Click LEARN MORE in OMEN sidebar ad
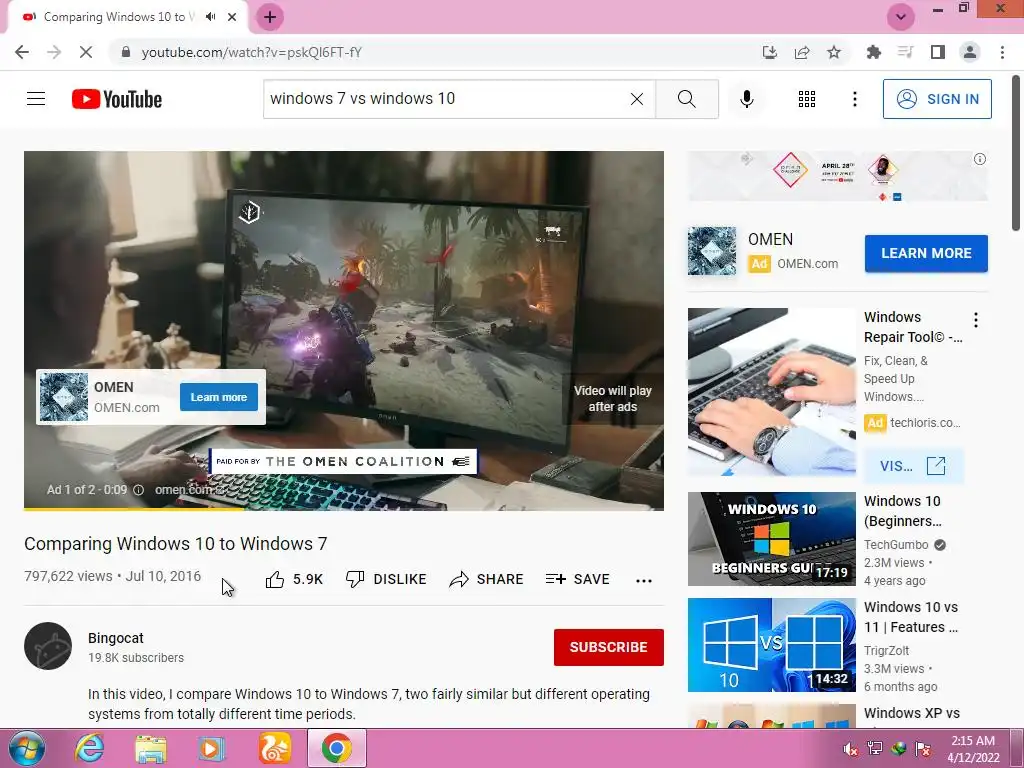Image resolution: width=1024 pixels, height=768 pixels. coord(926,253)
